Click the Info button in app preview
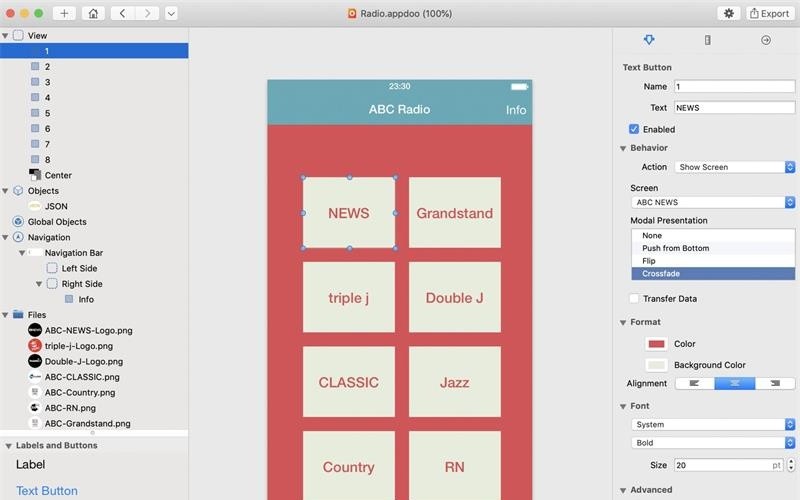Viewport: 800px width, 500px height. (x=516, y=110)
